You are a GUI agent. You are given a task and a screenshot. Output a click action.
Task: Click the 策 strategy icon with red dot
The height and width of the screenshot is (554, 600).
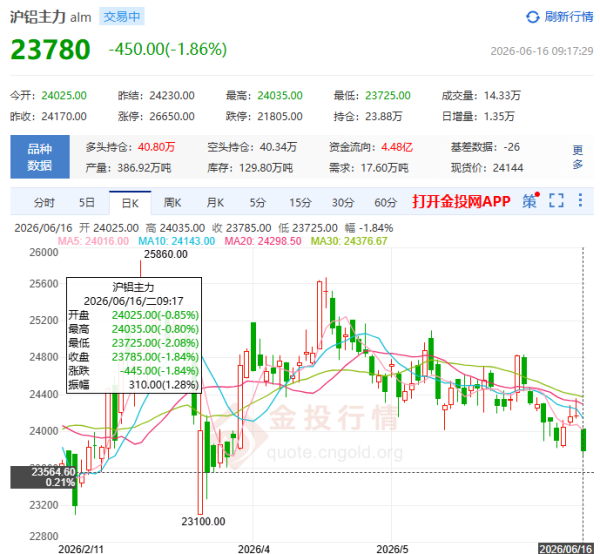coord(531,200)
